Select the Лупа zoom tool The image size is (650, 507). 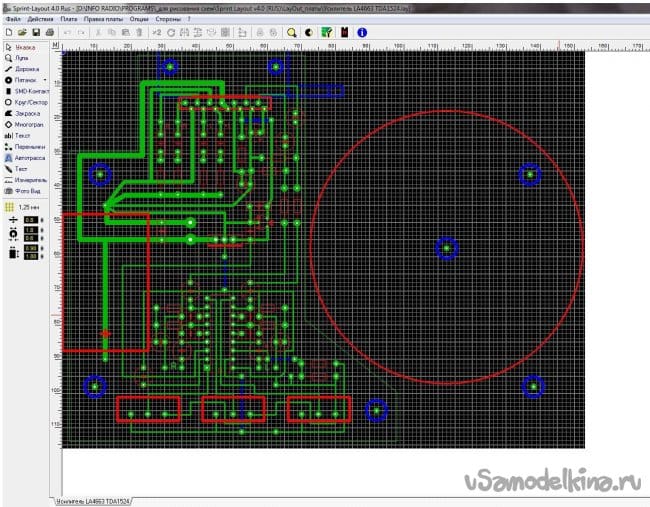tap(21, 57)
